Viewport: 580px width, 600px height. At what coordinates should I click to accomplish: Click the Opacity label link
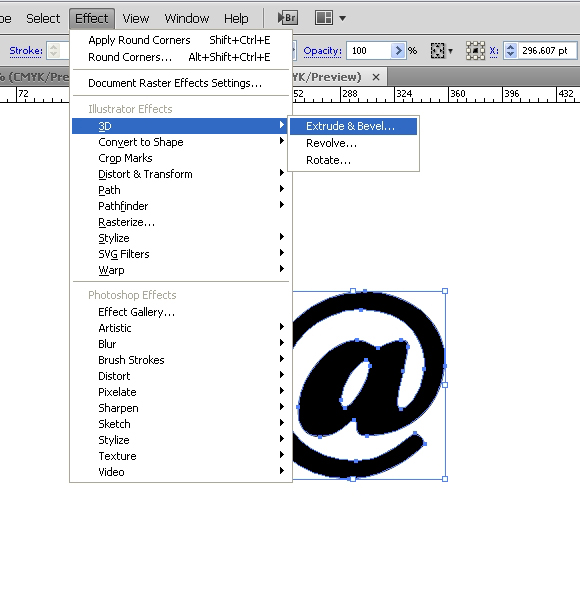[x=322, y=51]
